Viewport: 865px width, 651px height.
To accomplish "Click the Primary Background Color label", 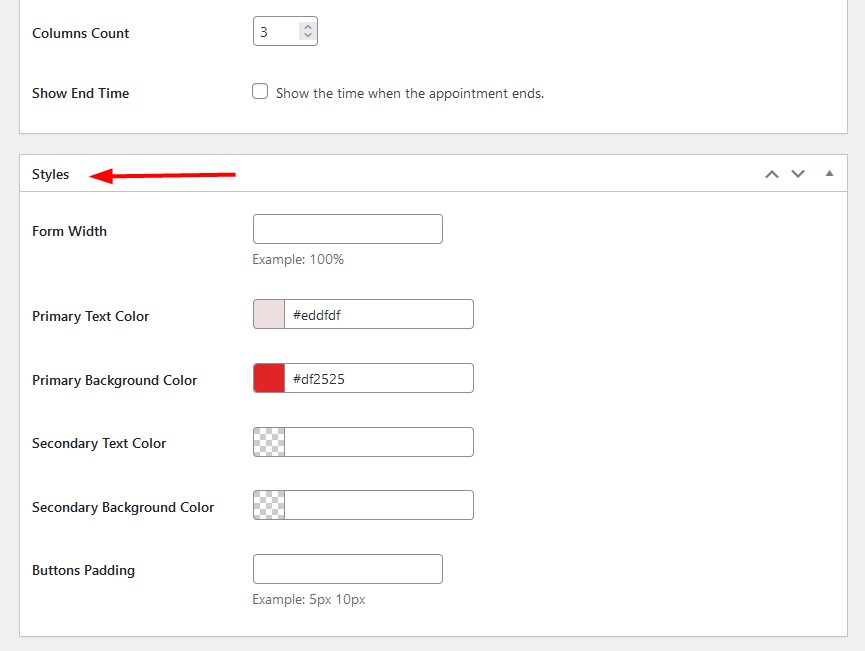I will point(114,380).
